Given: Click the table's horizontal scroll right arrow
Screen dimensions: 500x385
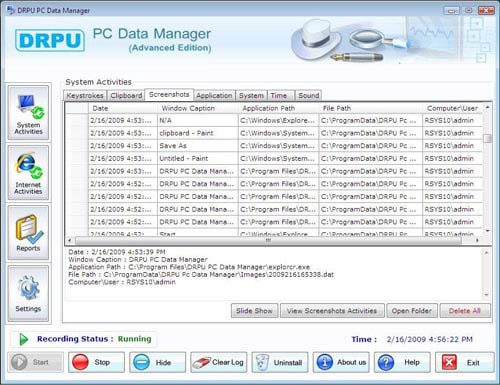Looking at the screenshot, I should pyautogui.click(x=477, y=240).
